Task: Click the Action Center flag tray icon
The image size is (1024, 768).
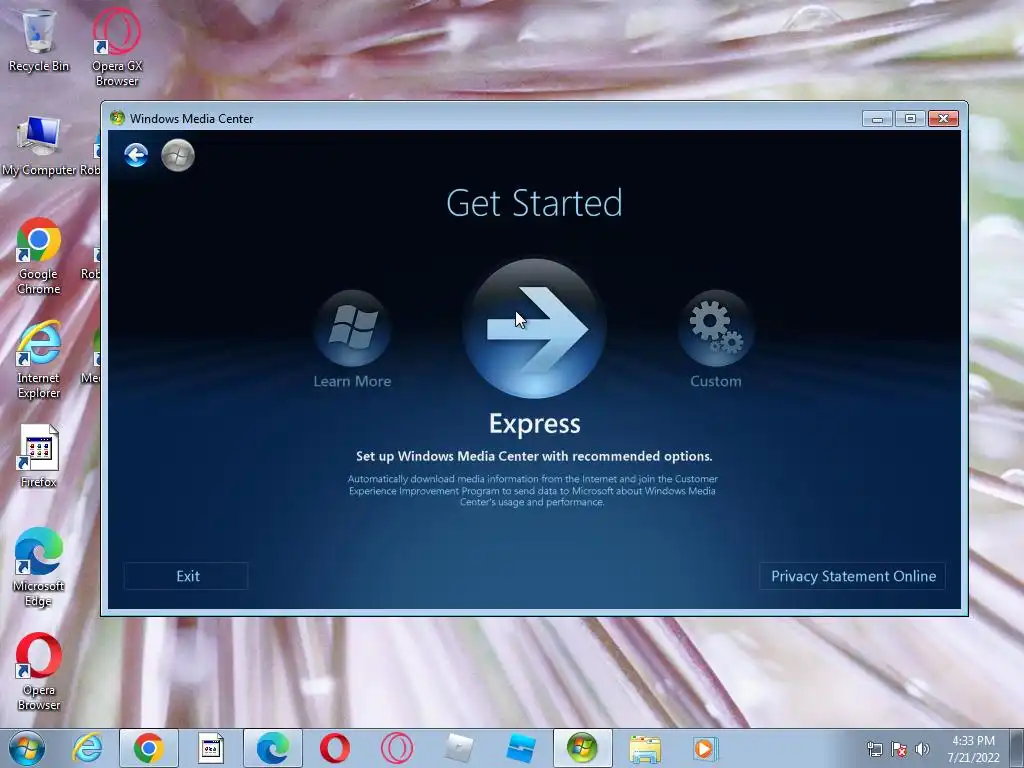Action: 899,749
